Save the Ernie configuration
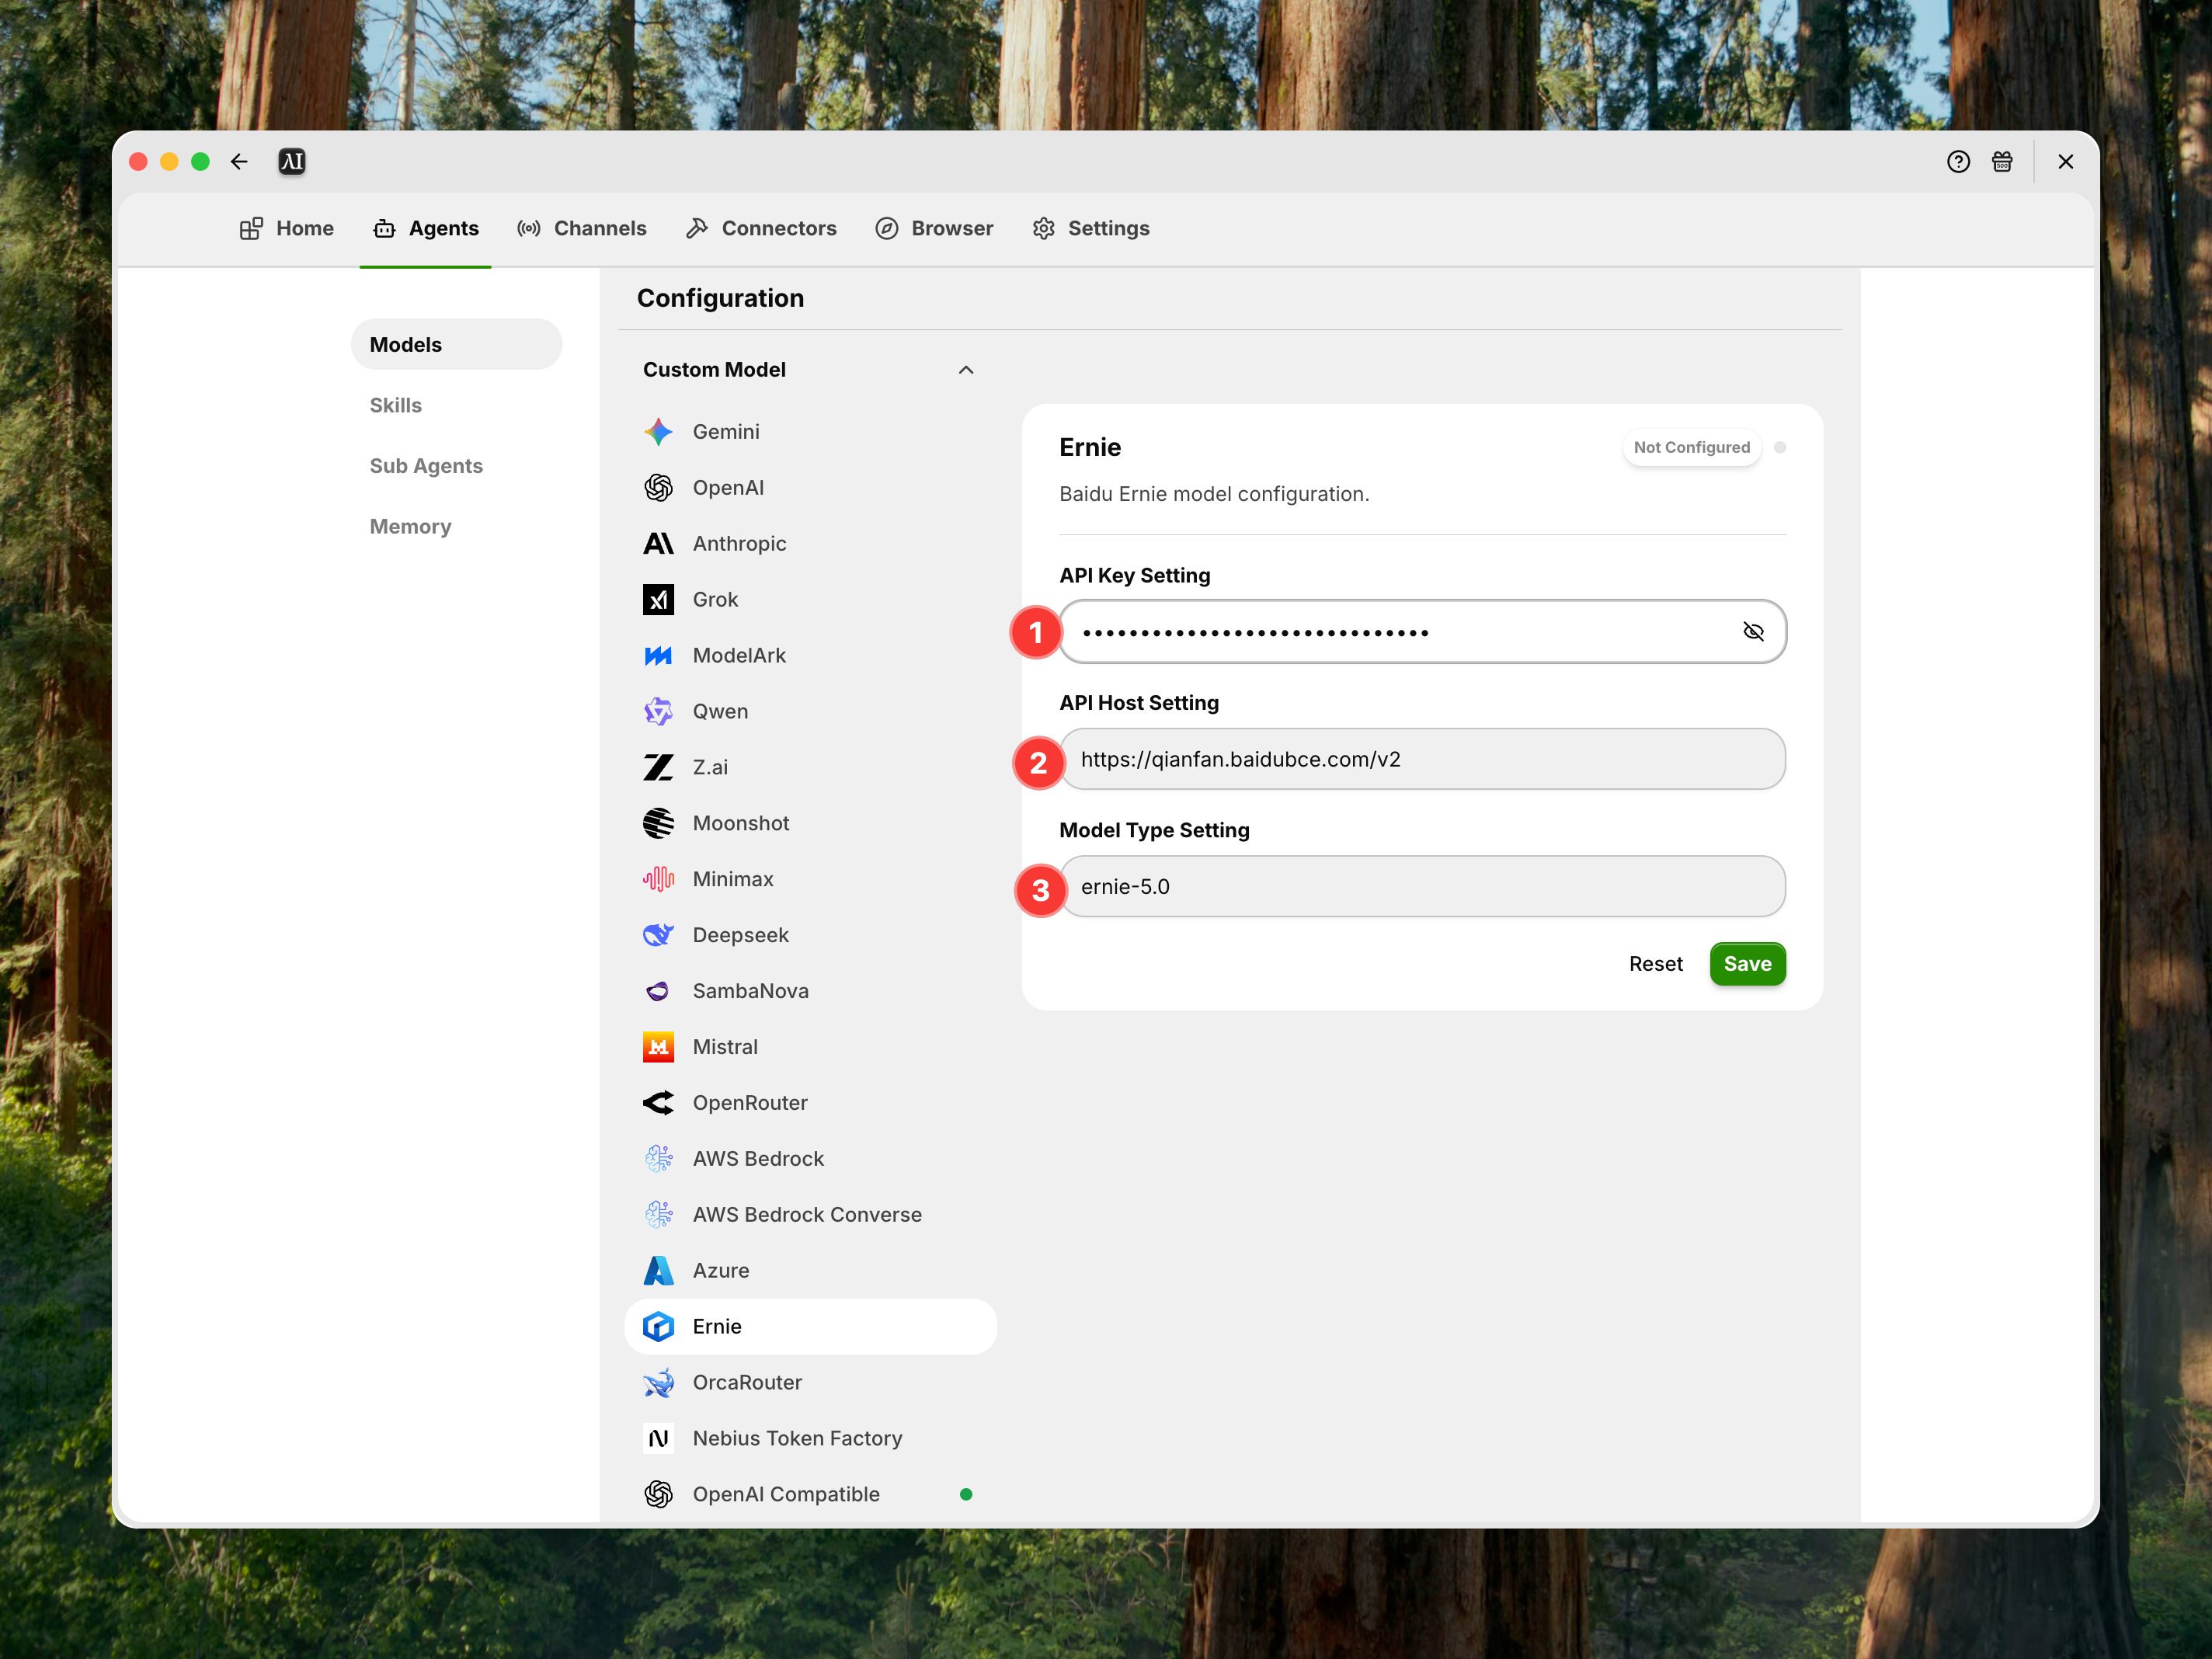 [1747, 965]
